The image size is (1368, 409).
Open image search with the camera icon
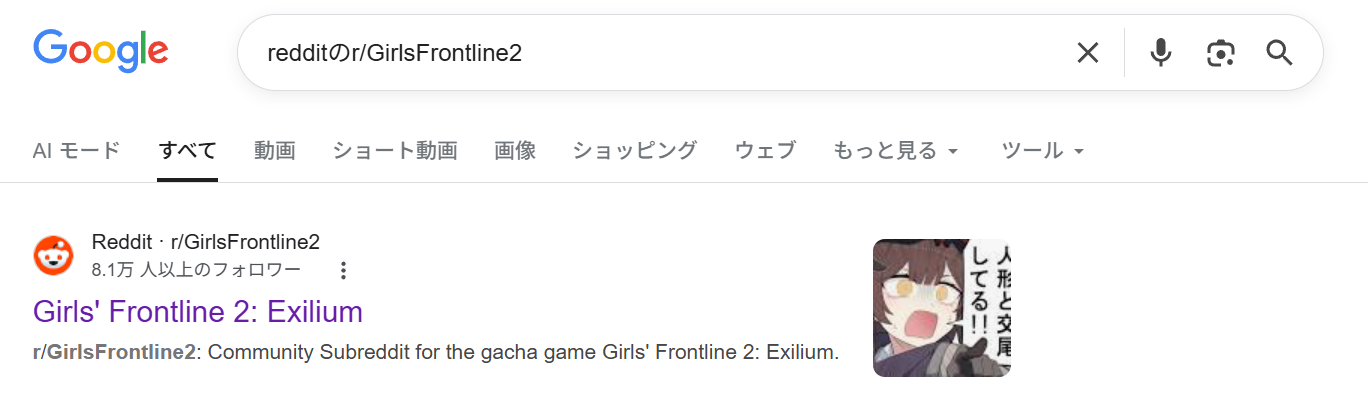pos(1220,53)
